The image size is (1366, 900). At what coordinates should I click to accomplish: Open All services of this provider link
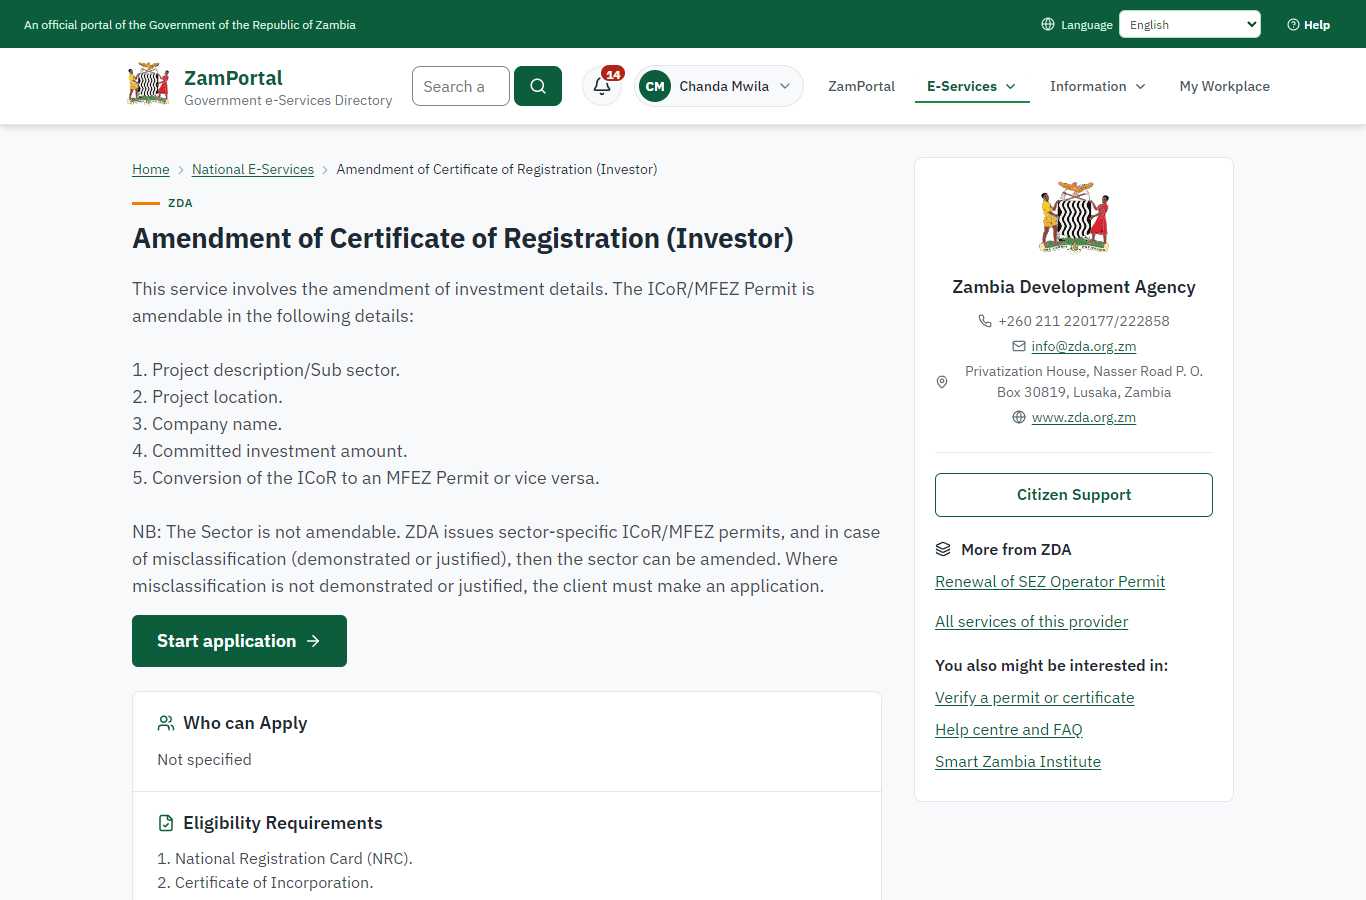point(1031,622)
